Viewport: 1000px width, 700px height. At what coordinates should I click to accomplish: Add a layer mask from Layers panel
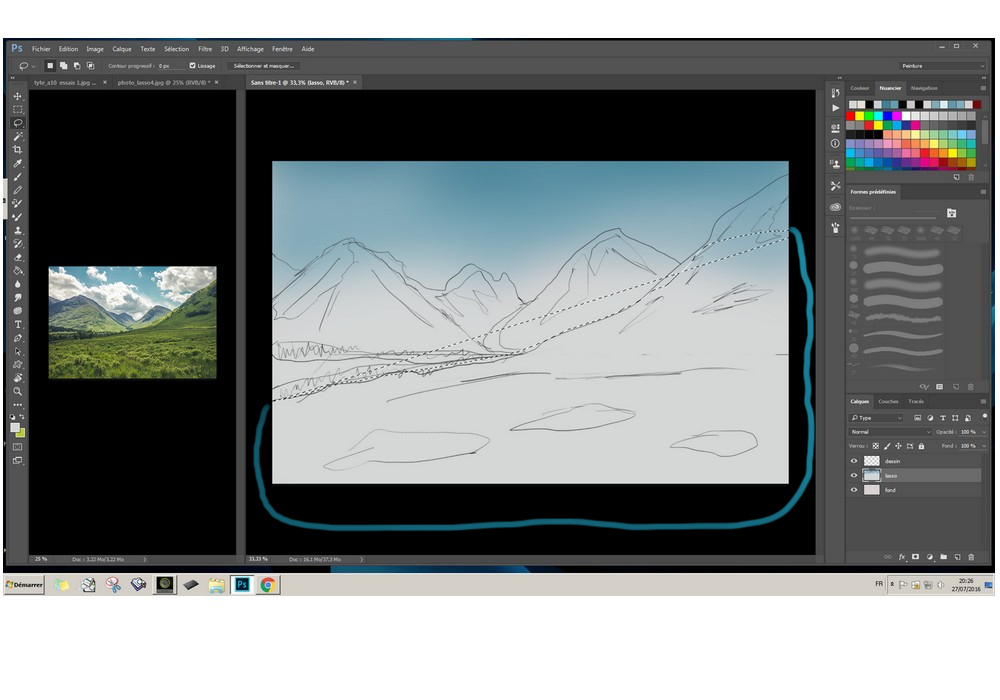pyautogui.click(x=915, y=556)
